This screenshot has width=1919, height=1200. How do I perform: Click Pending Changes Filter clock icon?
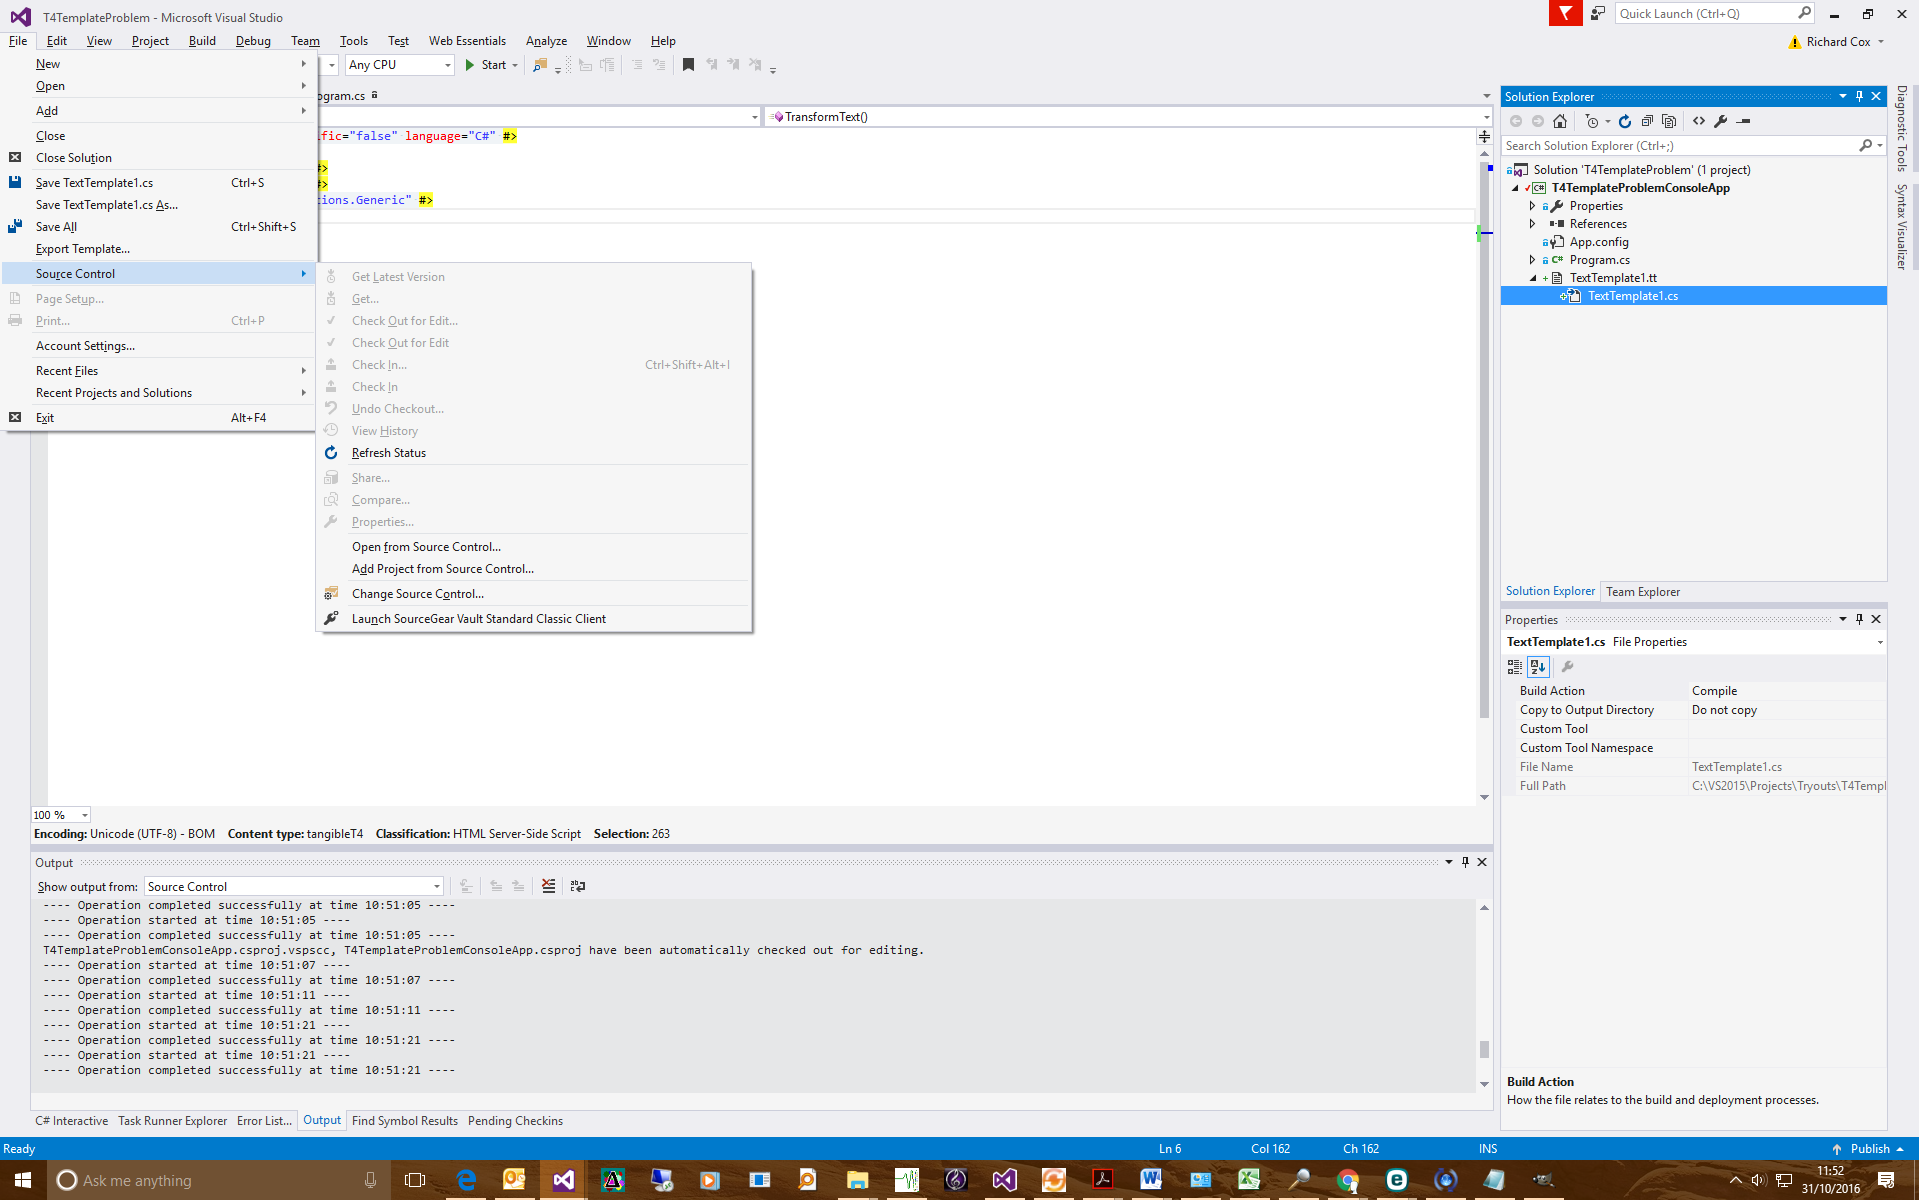pos(1592,121)
